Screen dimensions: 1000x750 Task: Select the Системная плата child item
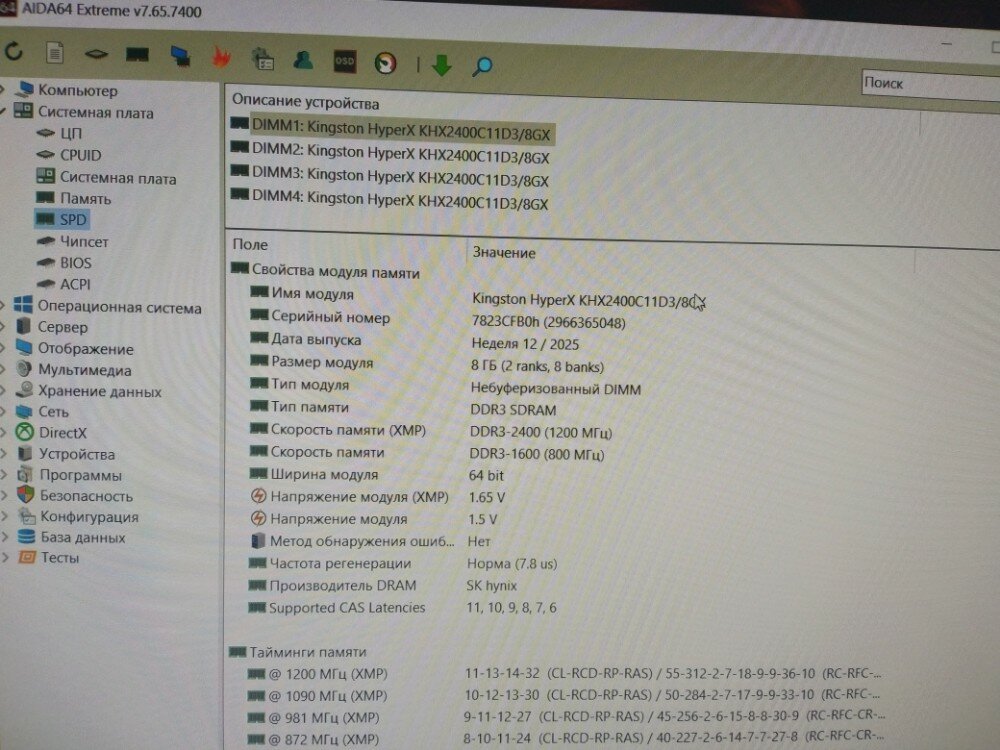tap(117, 178)
